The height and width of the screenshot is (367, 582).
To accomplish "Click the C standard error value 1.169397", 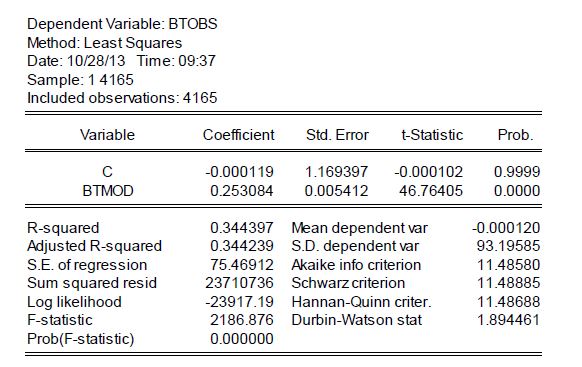I will [x=336, y=172].
